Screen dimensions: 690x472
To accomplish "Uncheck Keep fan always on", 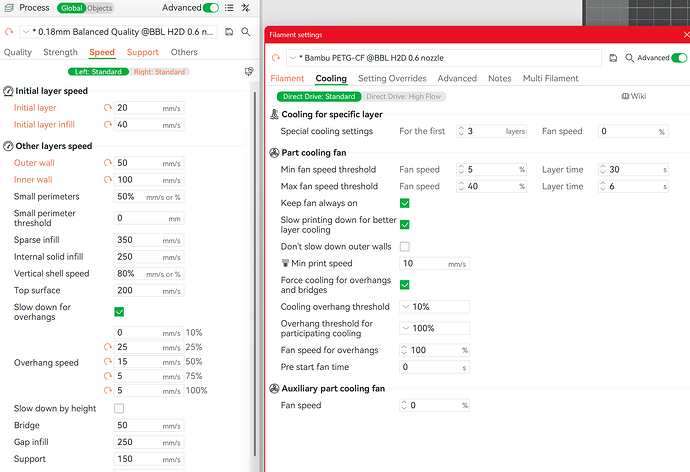I will coord(405,203).
